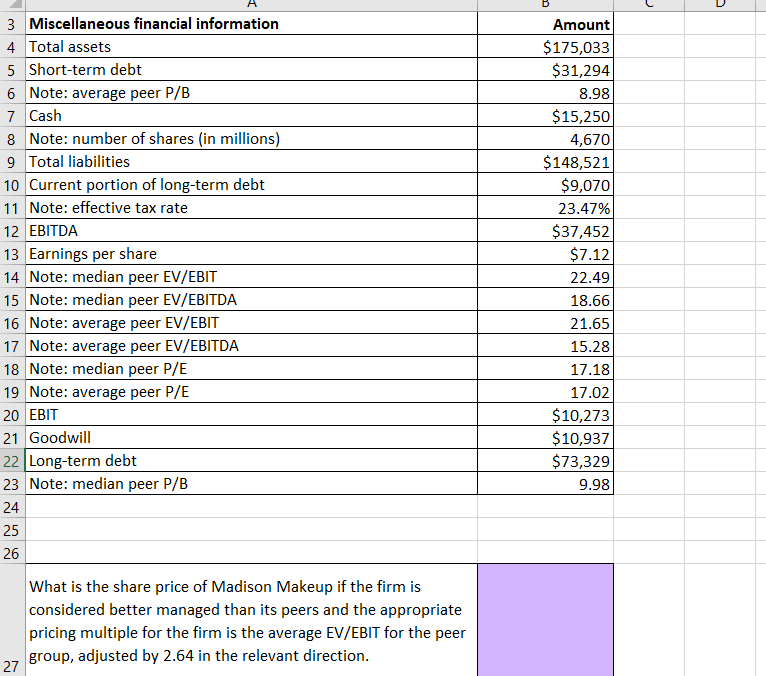
Task: Click the 'EBITDA' label cell
Action: pyautogui.click(x=251, y=230)
